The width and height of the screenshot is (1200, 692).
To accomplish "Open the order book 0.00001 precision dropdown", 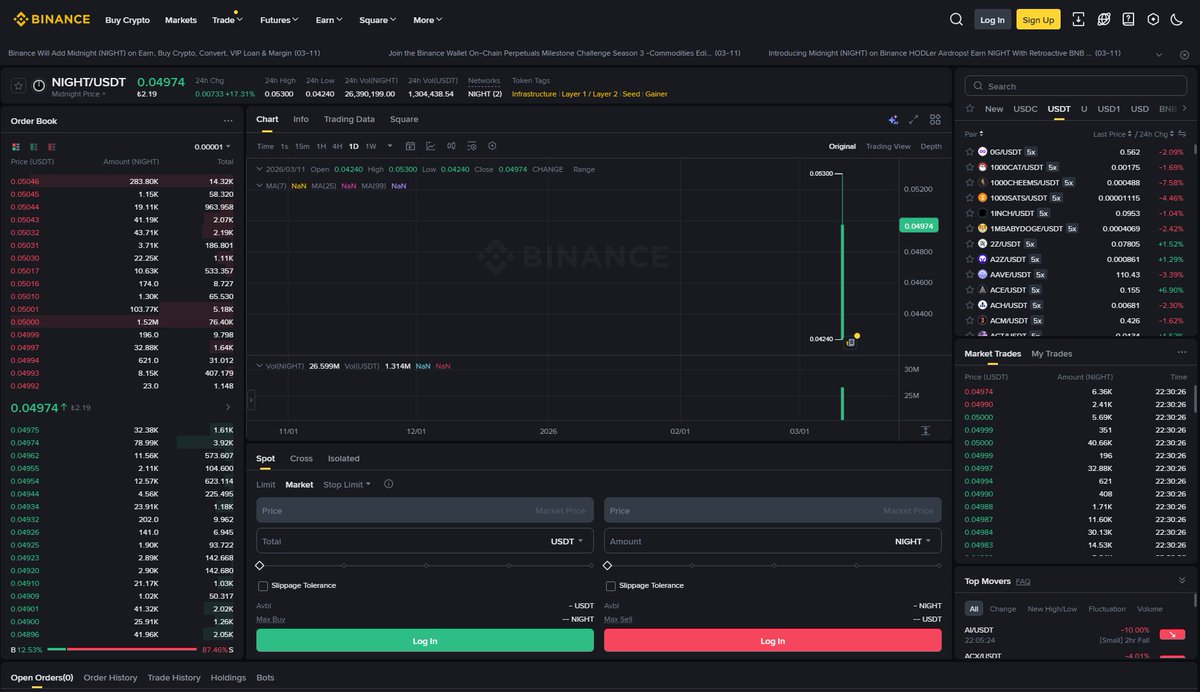I will (x=214, y=147).
